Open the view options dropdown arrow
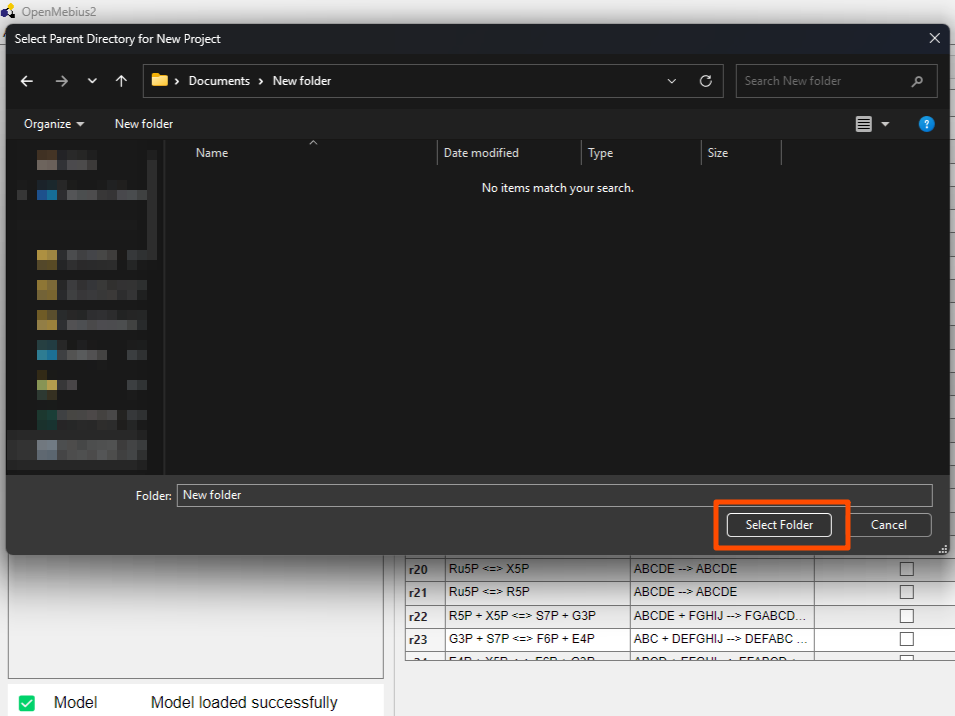955x716 pixels. [884, 124]
